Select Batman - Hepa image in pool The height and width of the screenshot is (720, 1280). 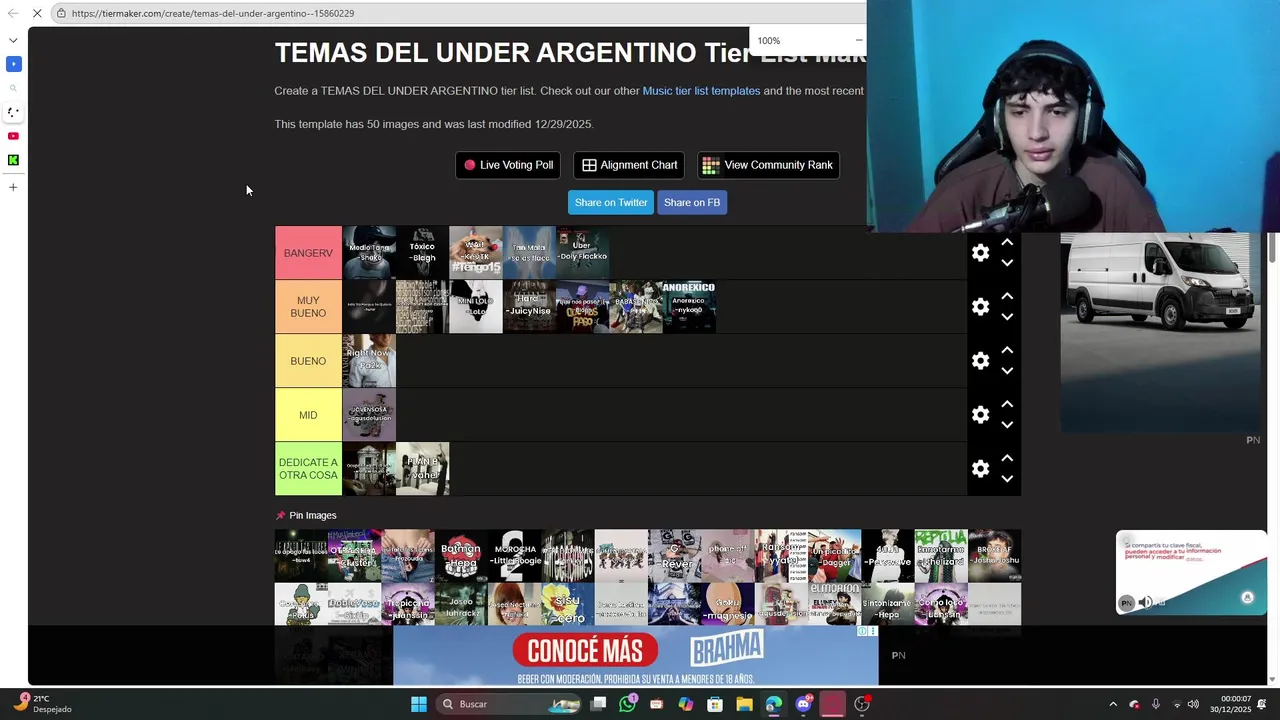pyautogui.click(x=461, y=556)
